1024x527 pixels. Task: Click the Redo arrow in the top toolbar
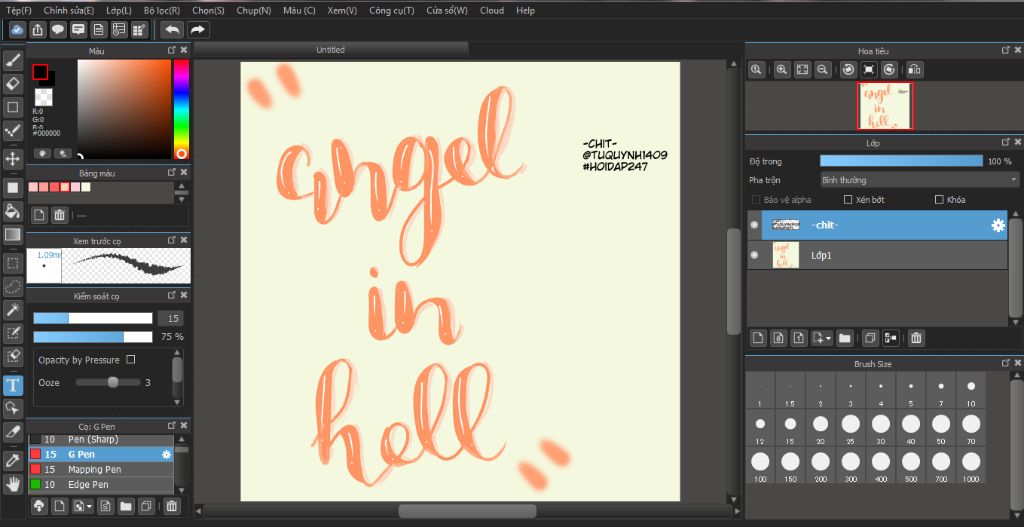tap(198, 29)
